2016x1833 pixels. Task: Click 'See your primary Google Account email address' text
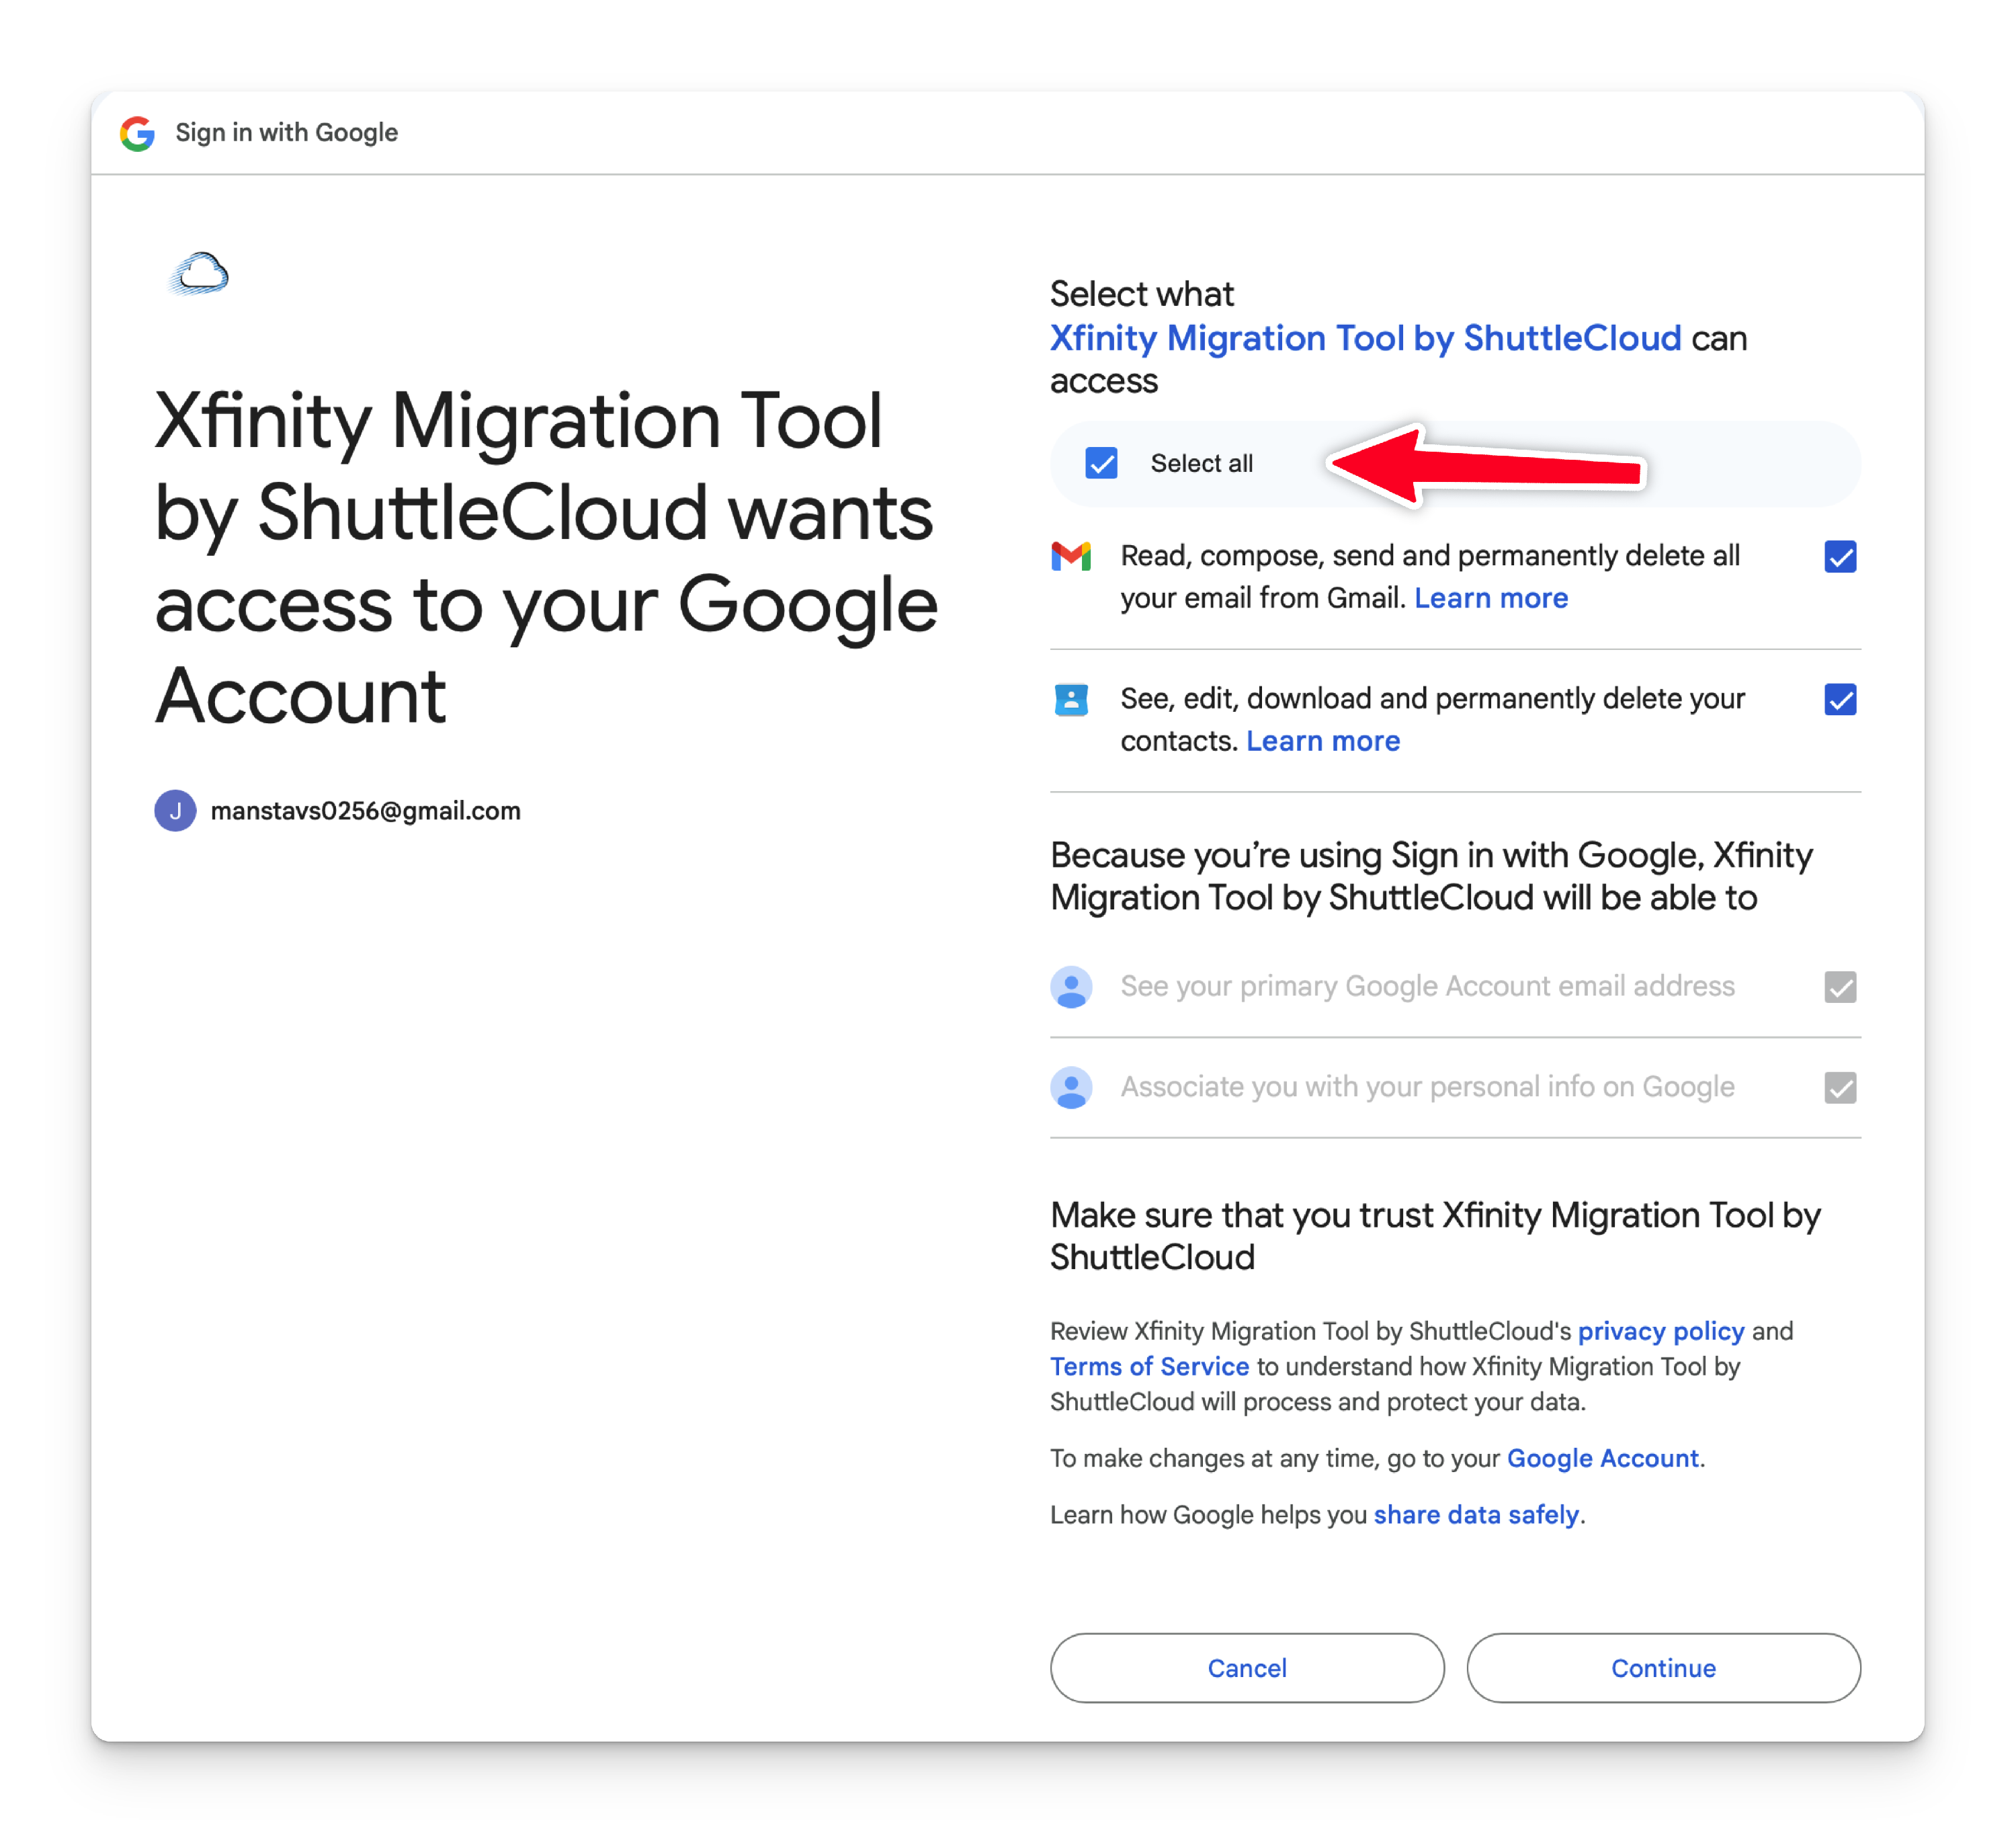pos(1427,987)
